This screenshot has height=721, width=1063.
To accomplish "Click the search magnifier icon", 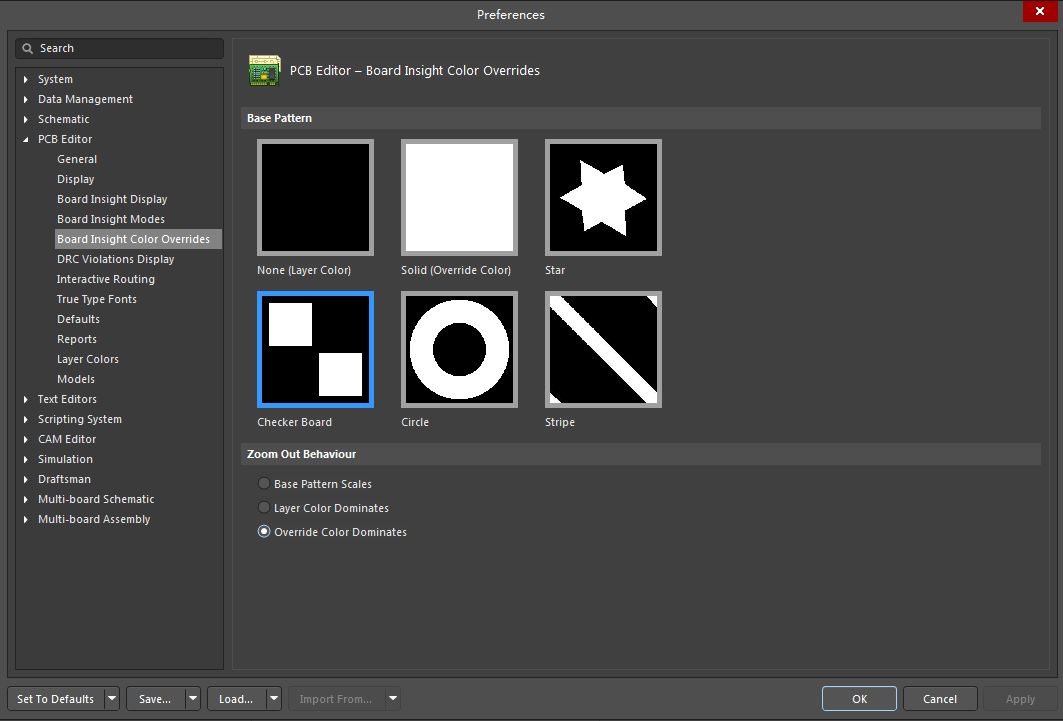I will tap(27, 48).
